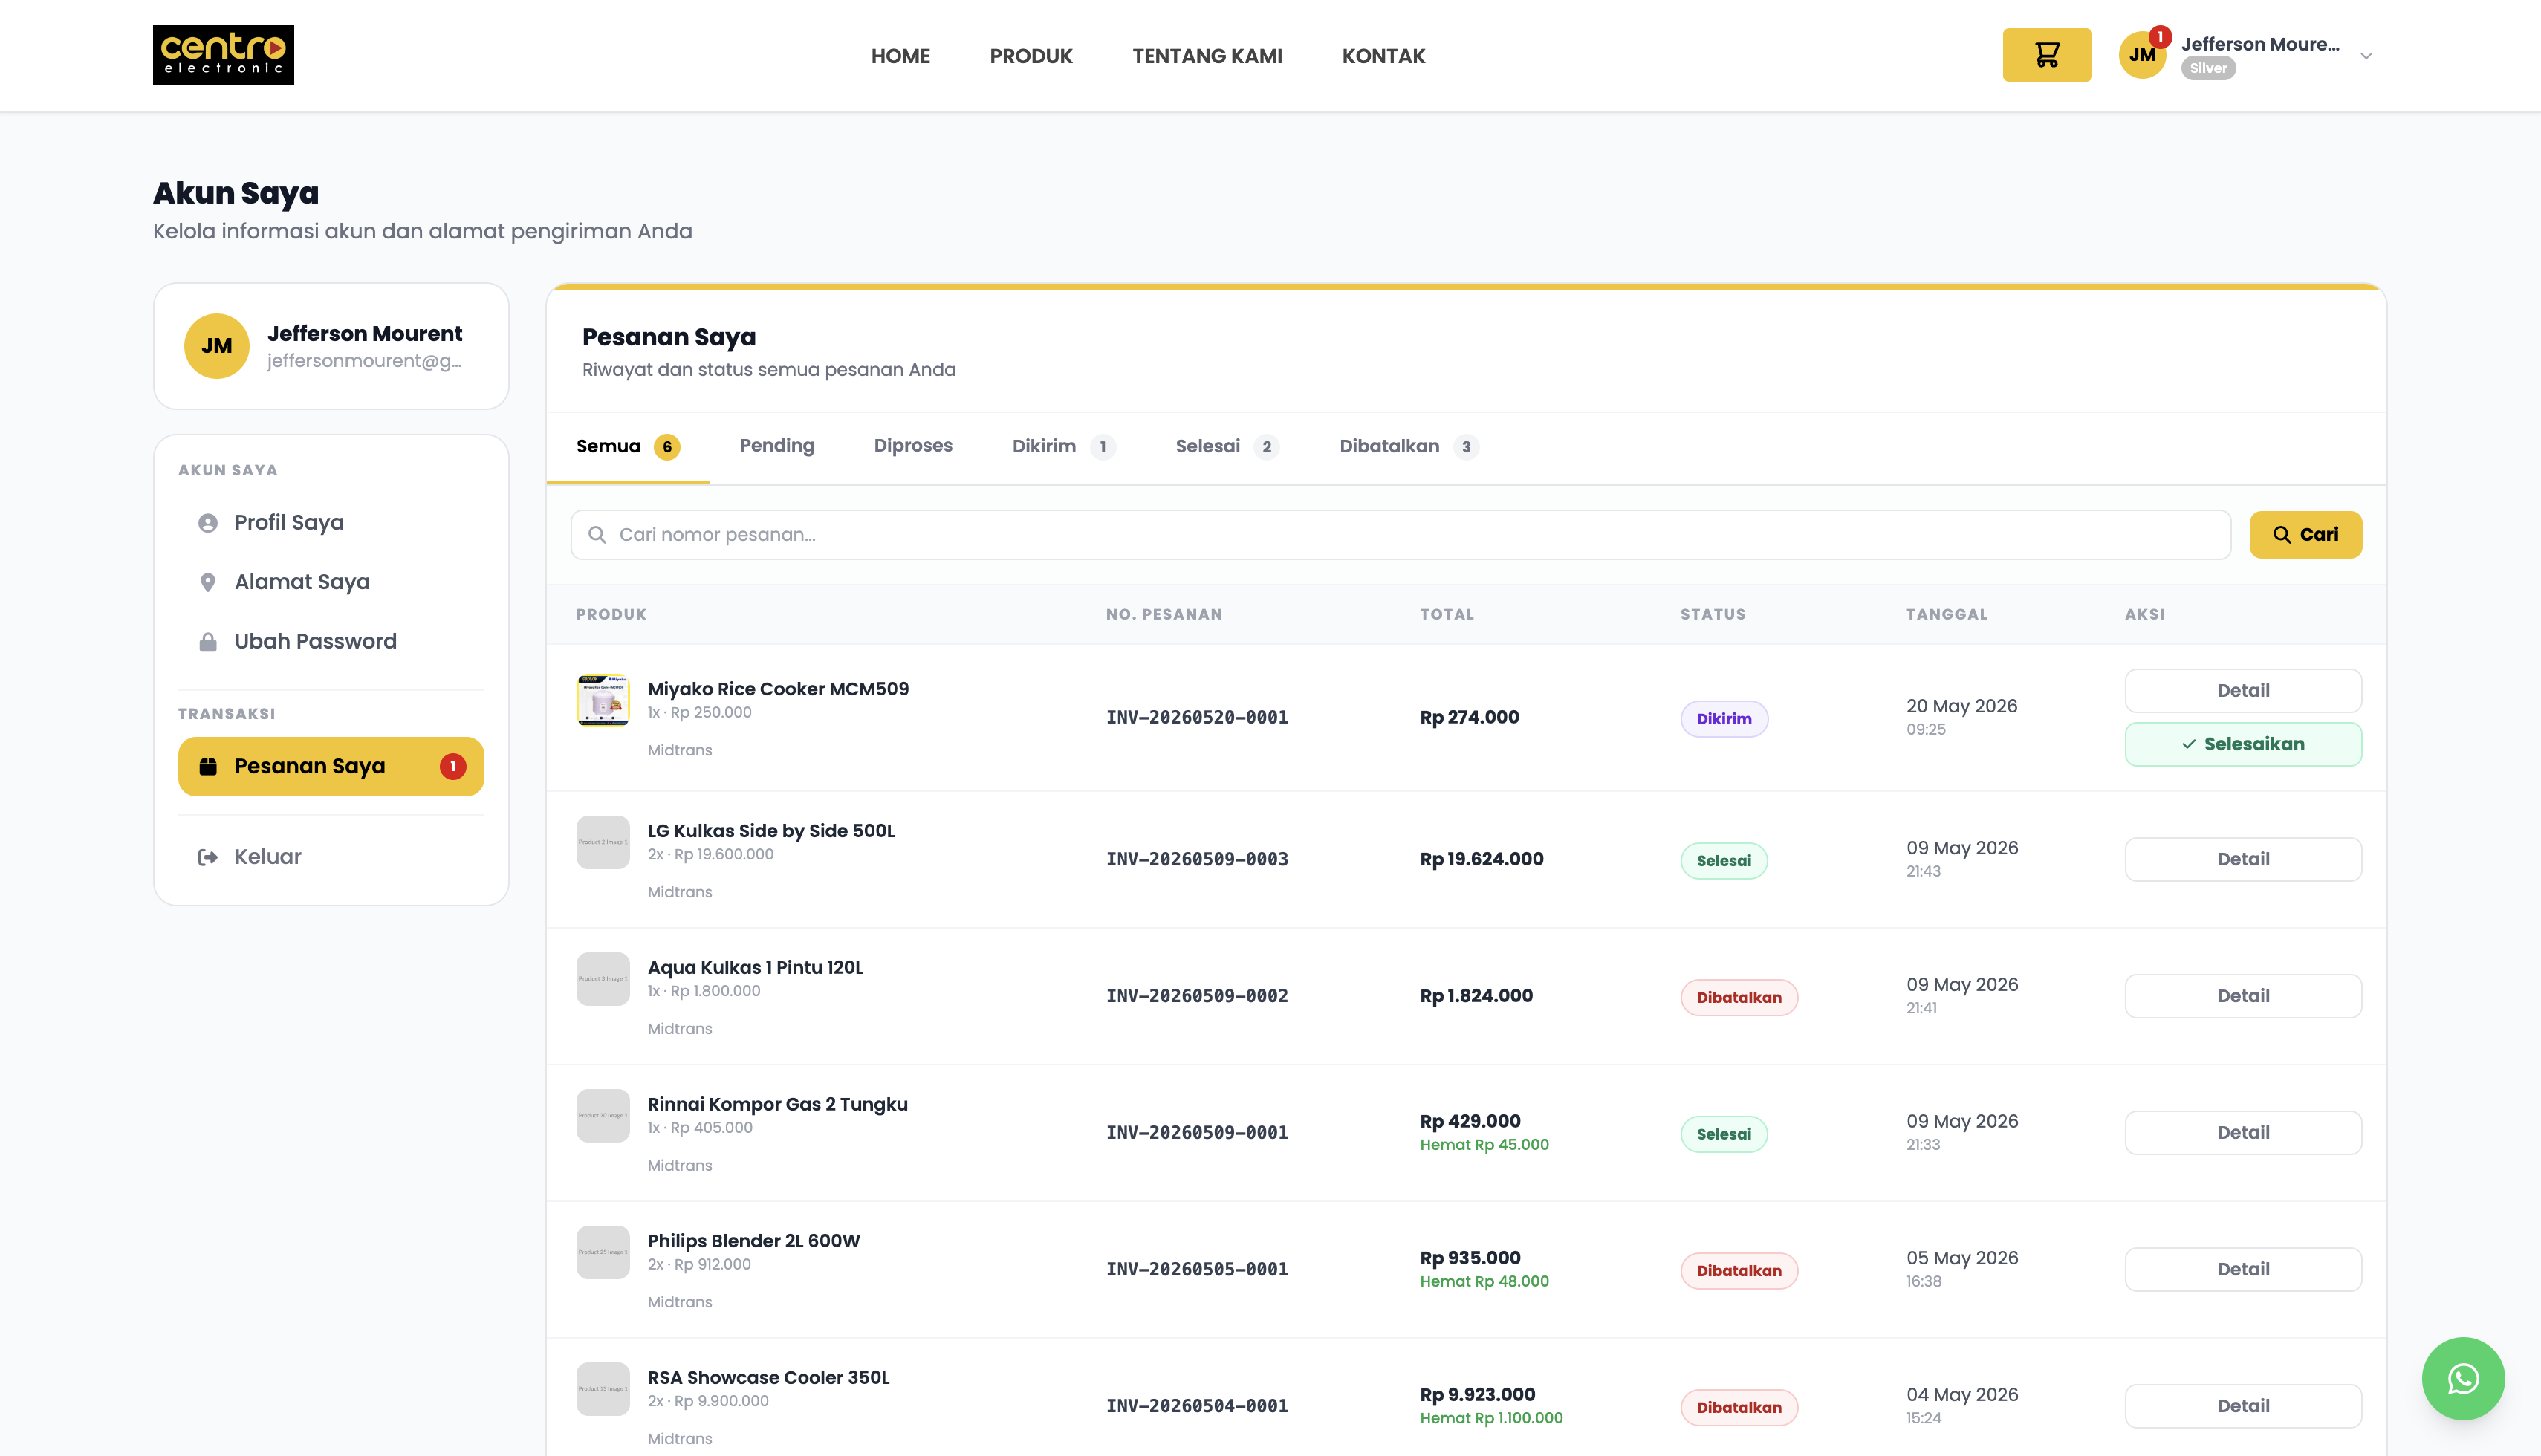View Detail of order INV-20260509-0003

point(2243,859)
